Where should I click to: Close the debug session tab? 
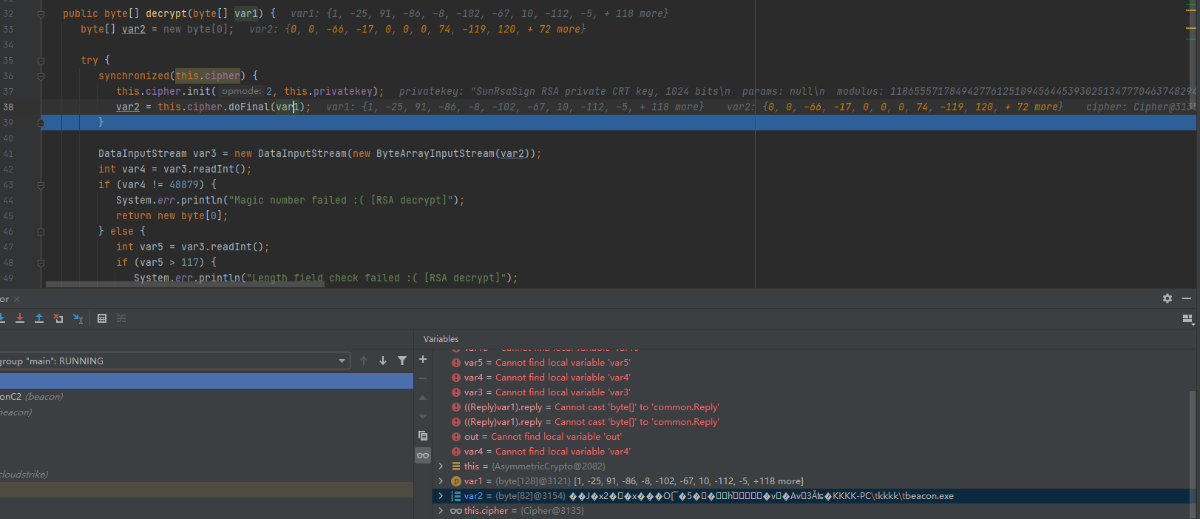pos(18,299)
